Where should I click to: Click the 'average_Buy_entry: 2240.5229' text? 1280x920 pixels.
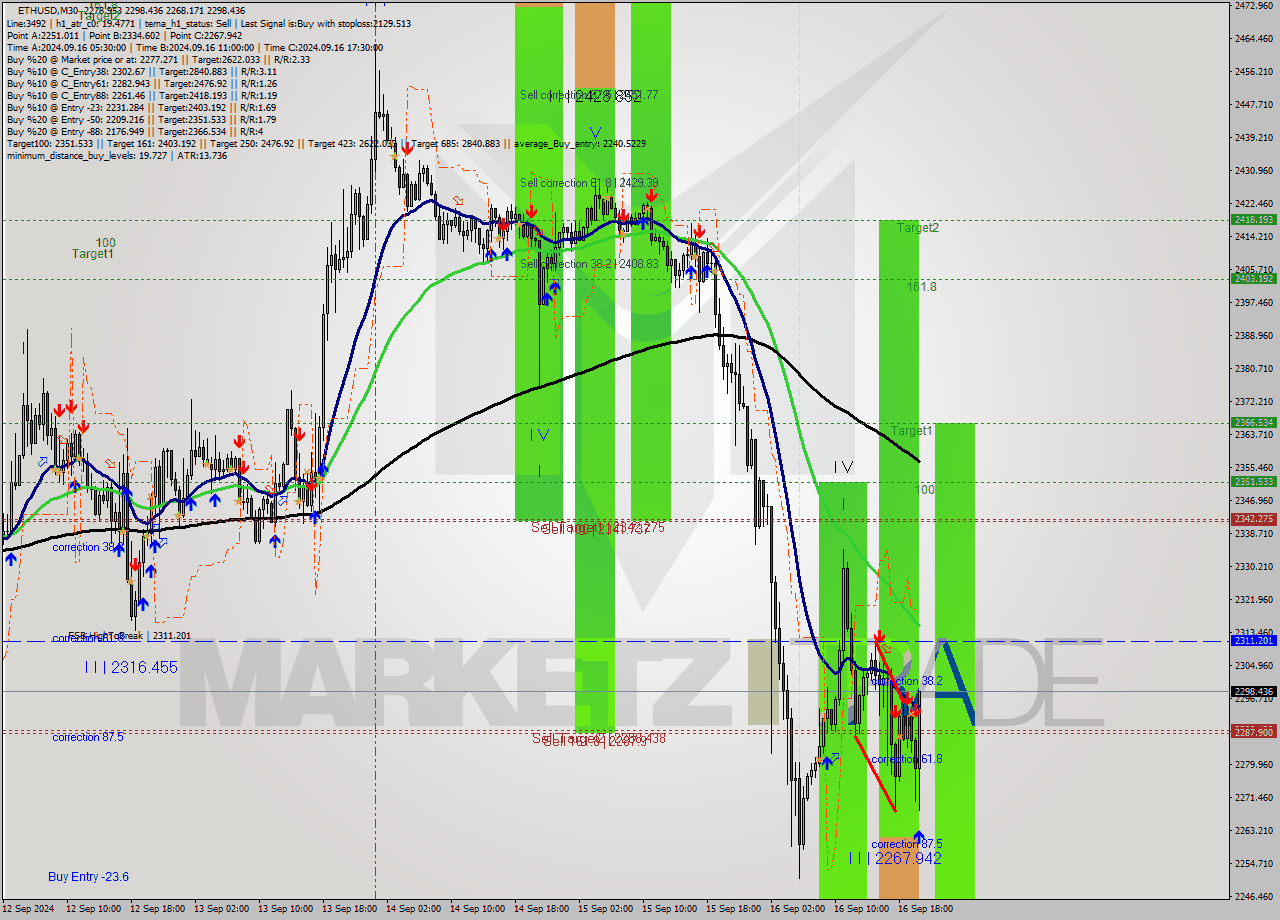coord(580,143)
